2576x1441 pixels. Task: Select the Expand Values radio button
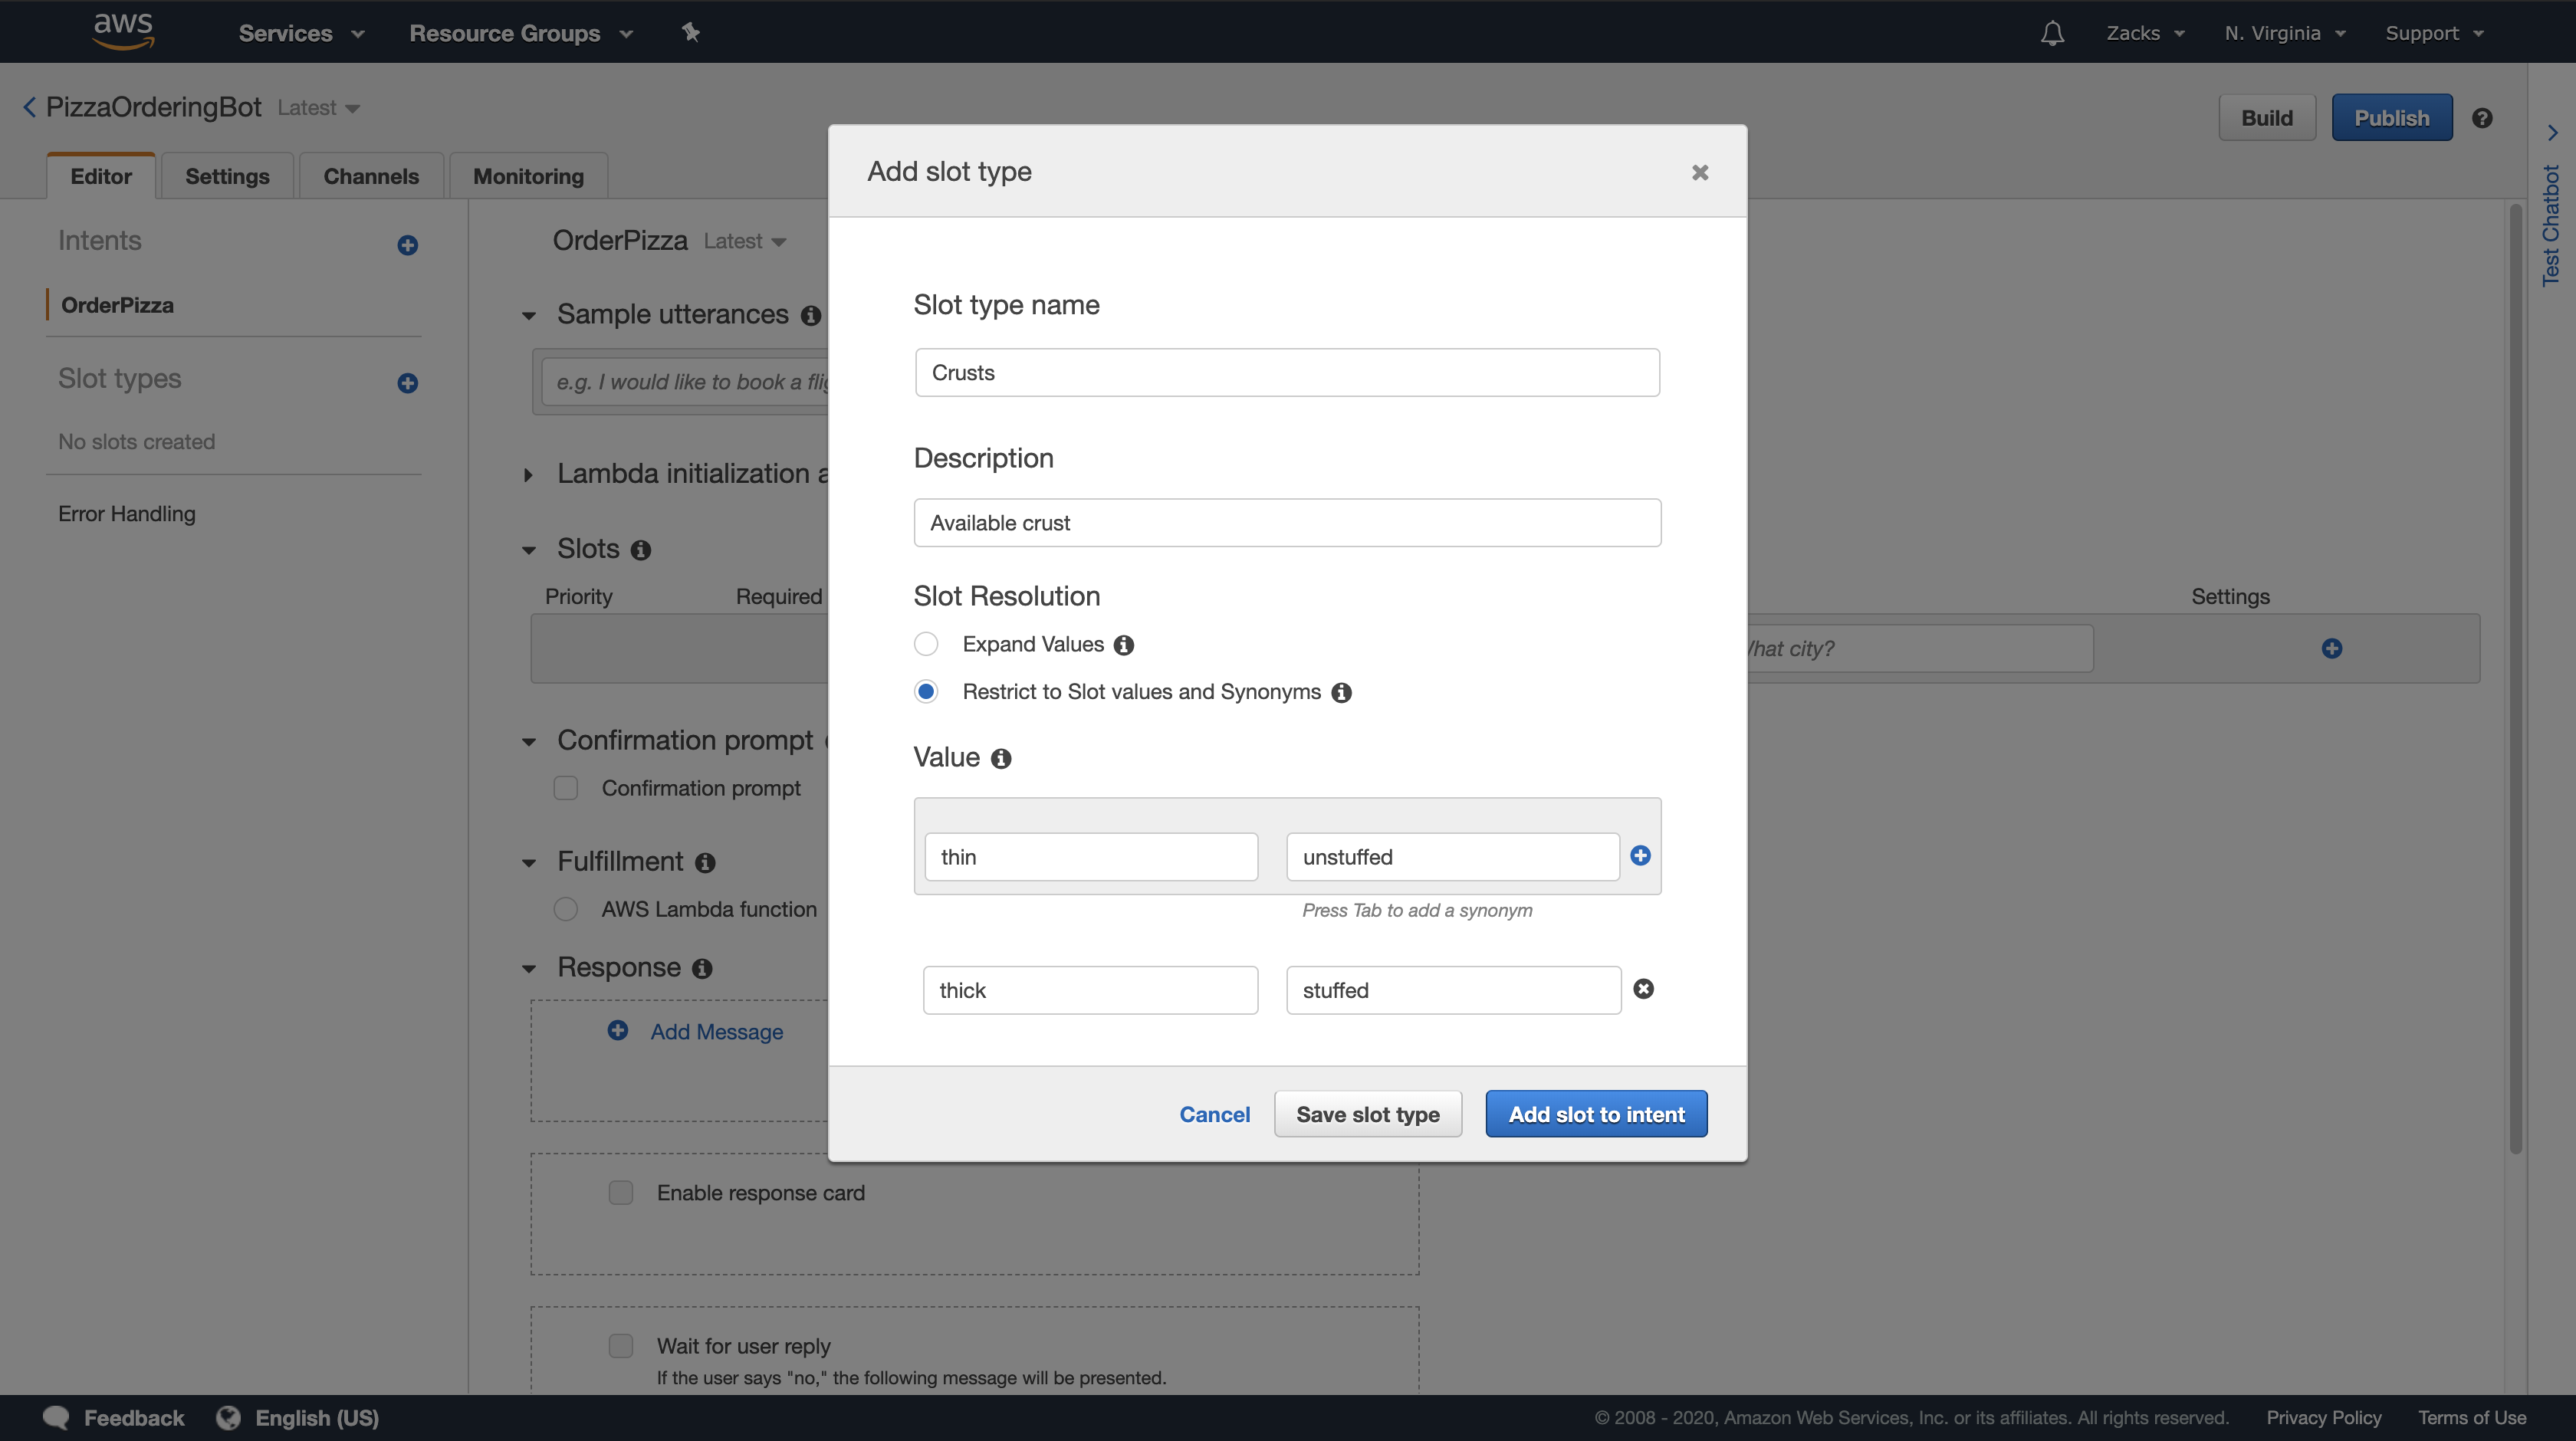click(x=926, y=644)
